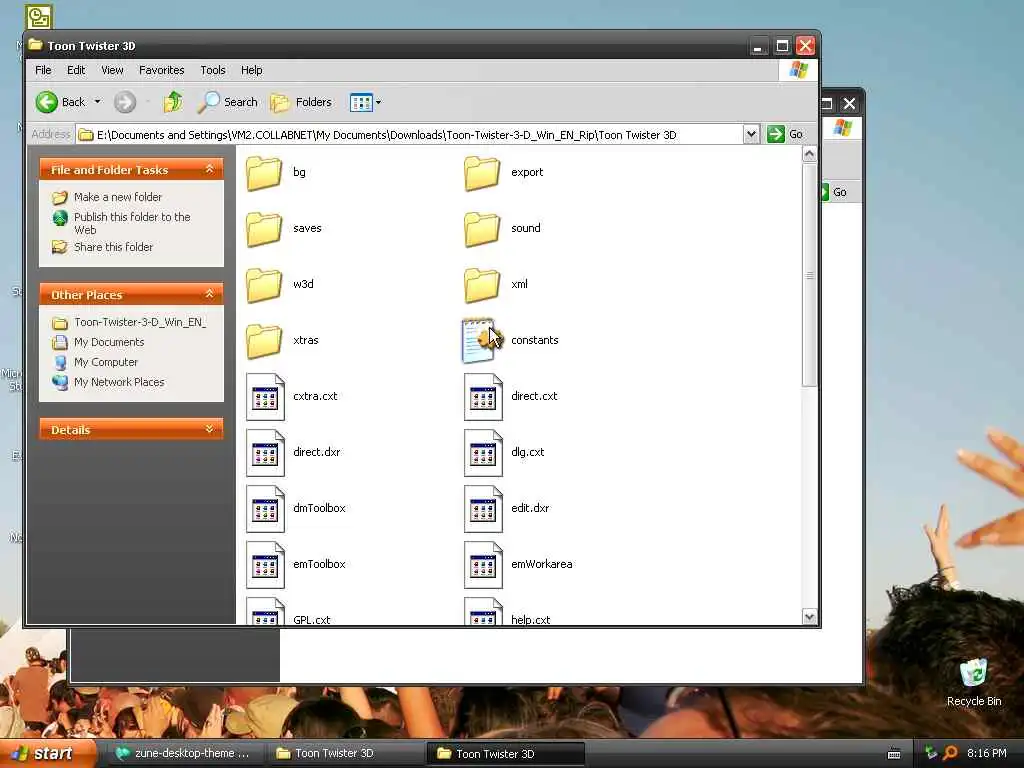Click the taskbar clock showing 8:16 PM
The width and height of the screenshot is (1024, 768).
(987, 754)
